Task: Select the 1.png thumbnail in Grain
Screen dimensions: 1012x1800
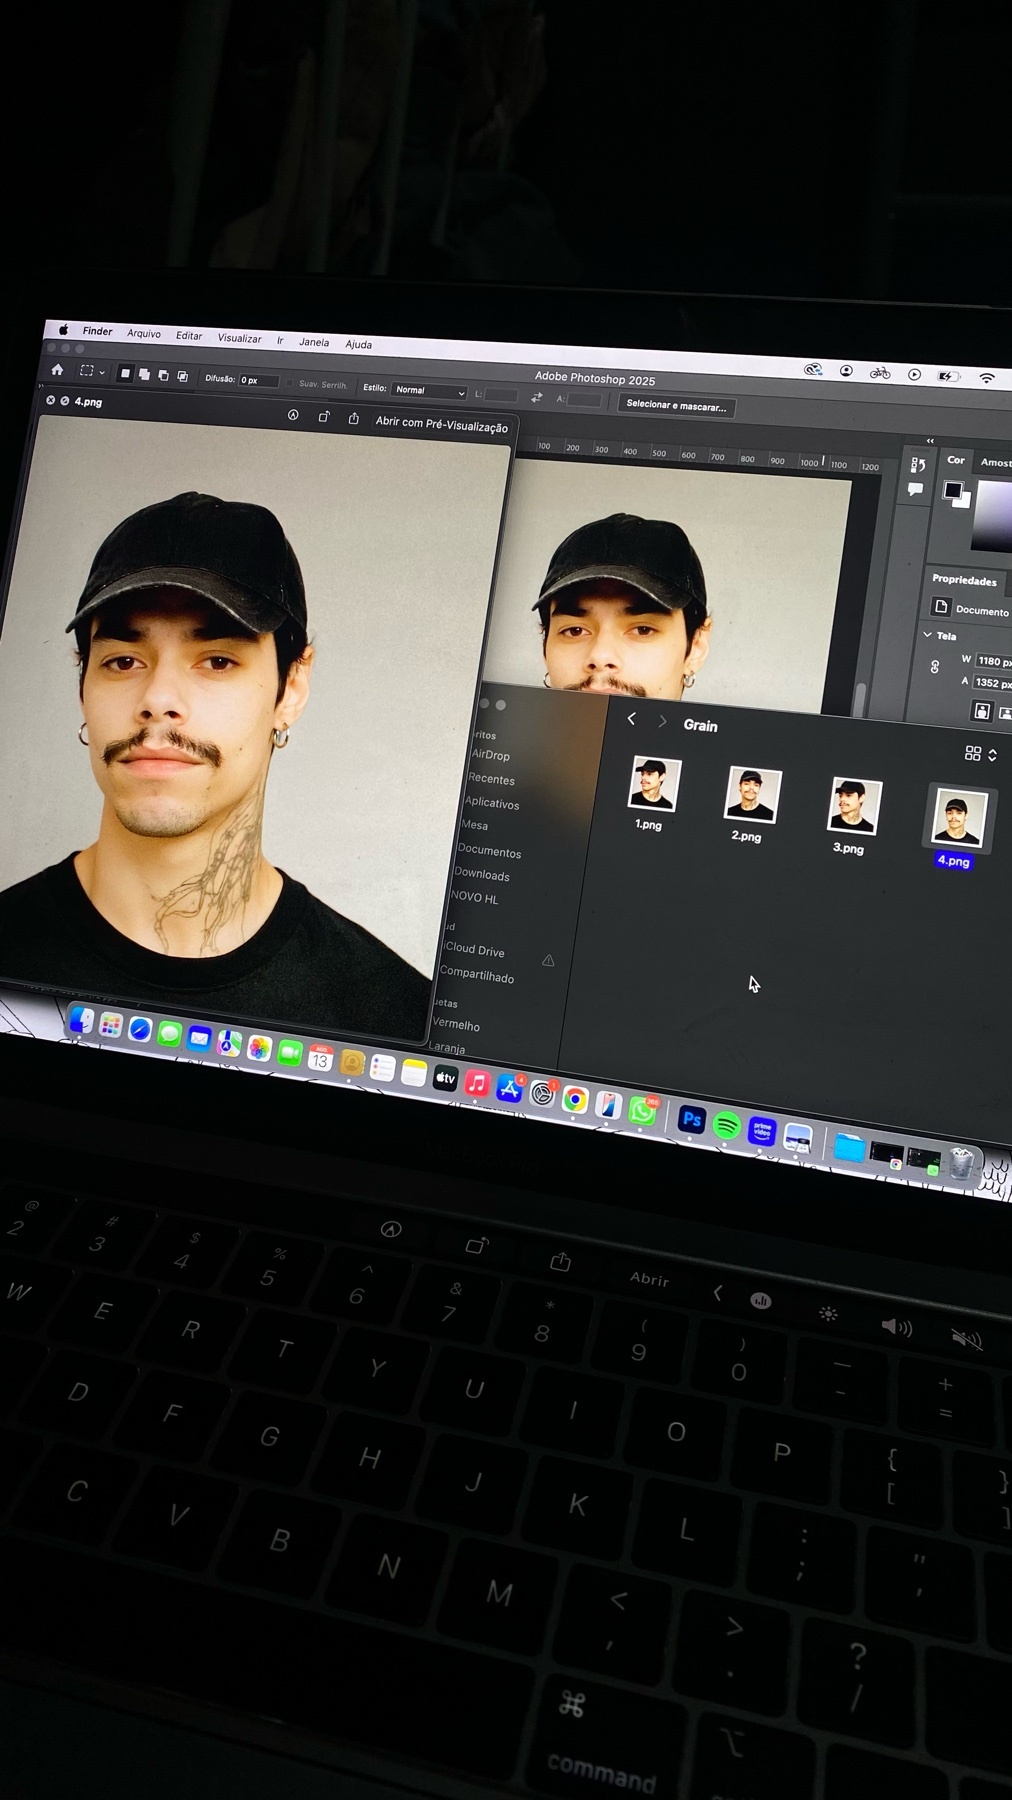Action: pos(654,783)
